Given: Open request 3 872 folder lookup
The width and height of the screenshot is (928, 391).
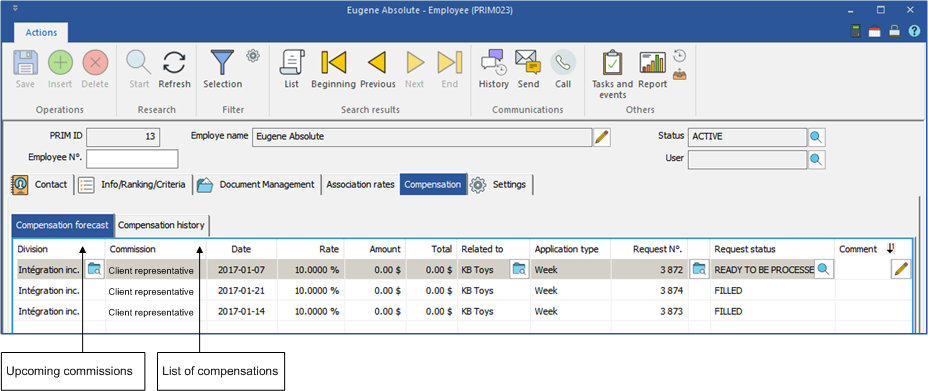Looking at the screenshot, I should click(700, 270).
